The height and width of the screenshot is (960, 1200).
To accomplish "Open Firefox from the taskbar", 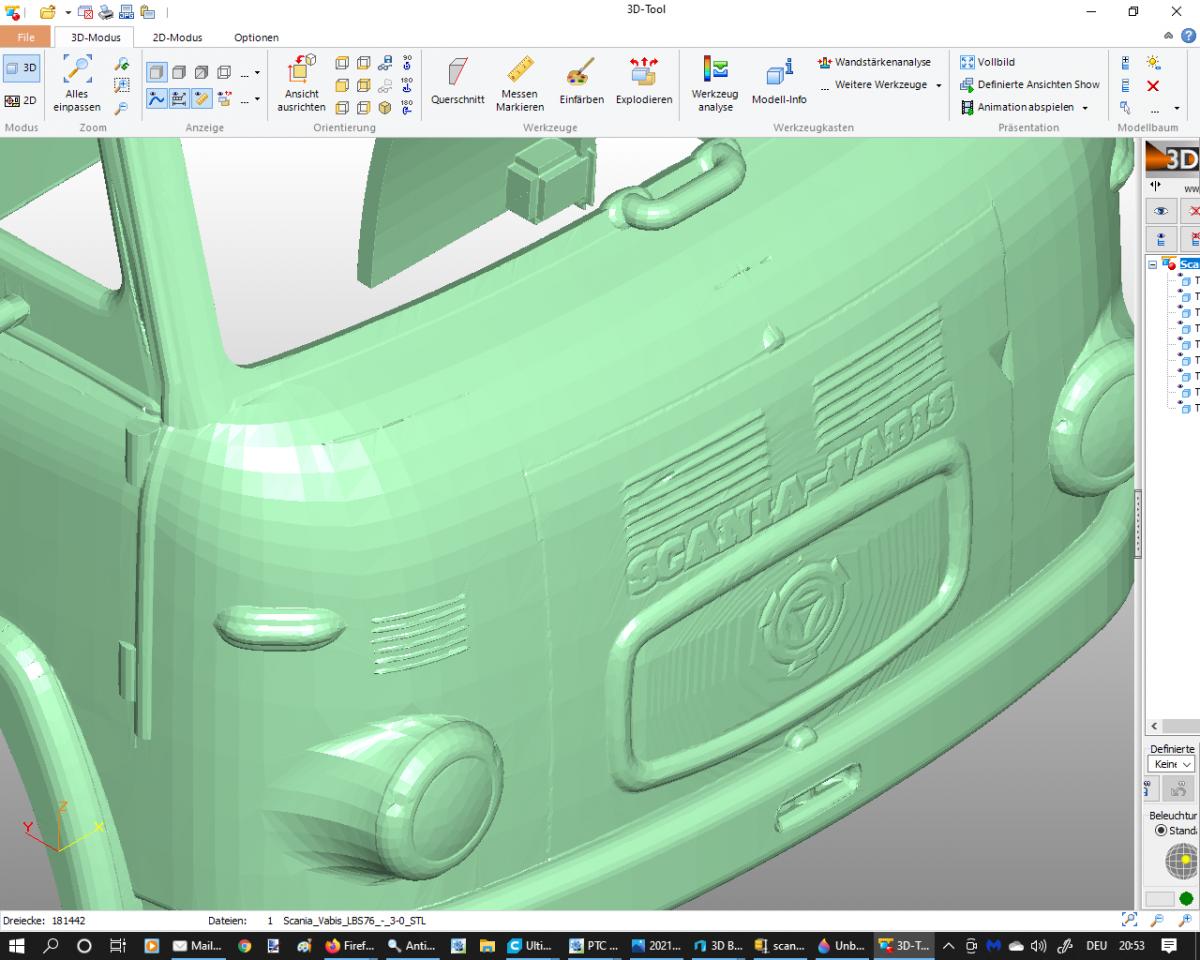I will [348, 945].
